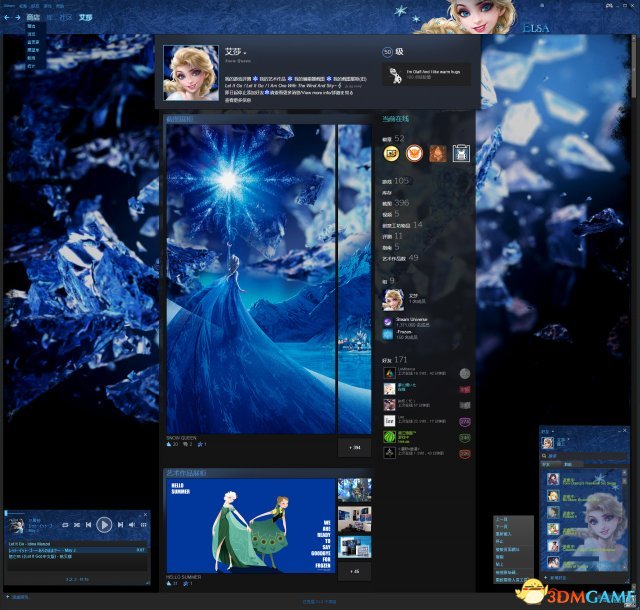Expand the 好友 dropdown in friends window title
This screenshot has height=610, width=640.
point(553,431)
